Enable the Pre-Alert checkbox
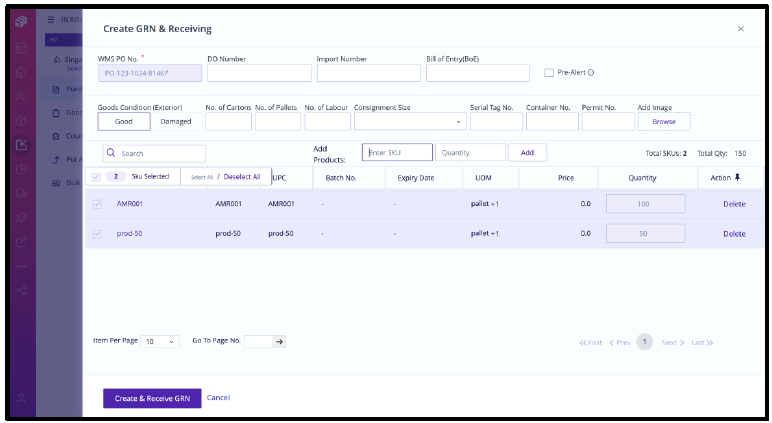Screen dimensions: 772x423 click(x=548, y=72)
